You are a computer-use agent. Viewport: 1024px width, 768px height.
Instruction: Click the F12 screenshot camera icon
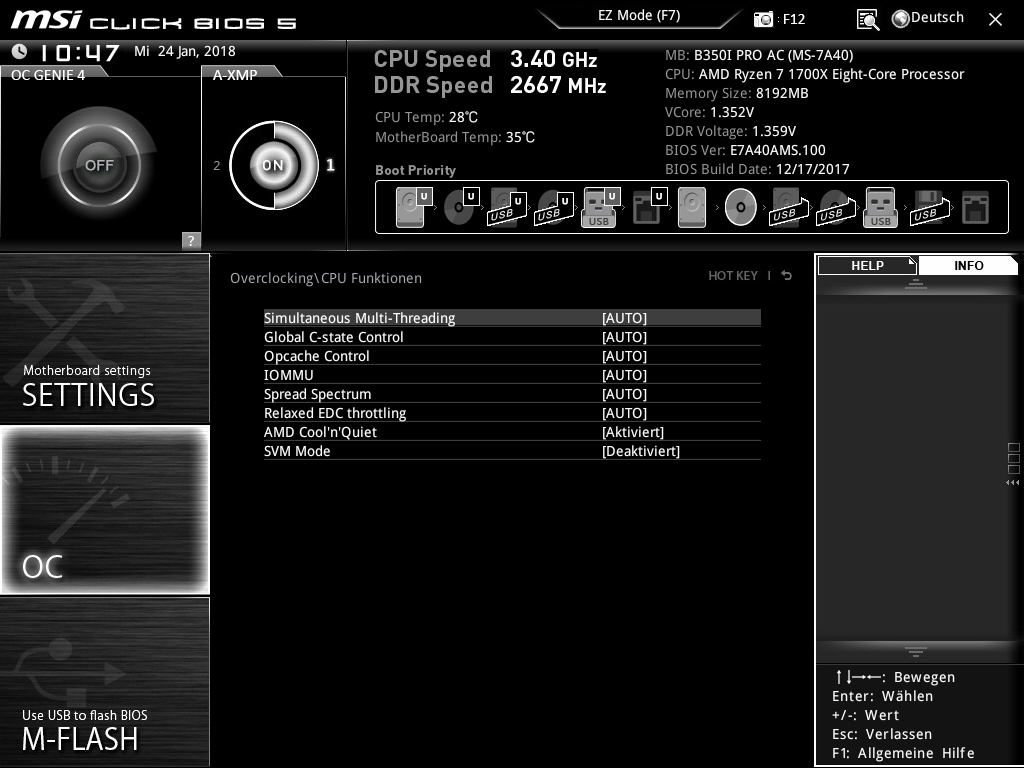click(x=763, y=19)
